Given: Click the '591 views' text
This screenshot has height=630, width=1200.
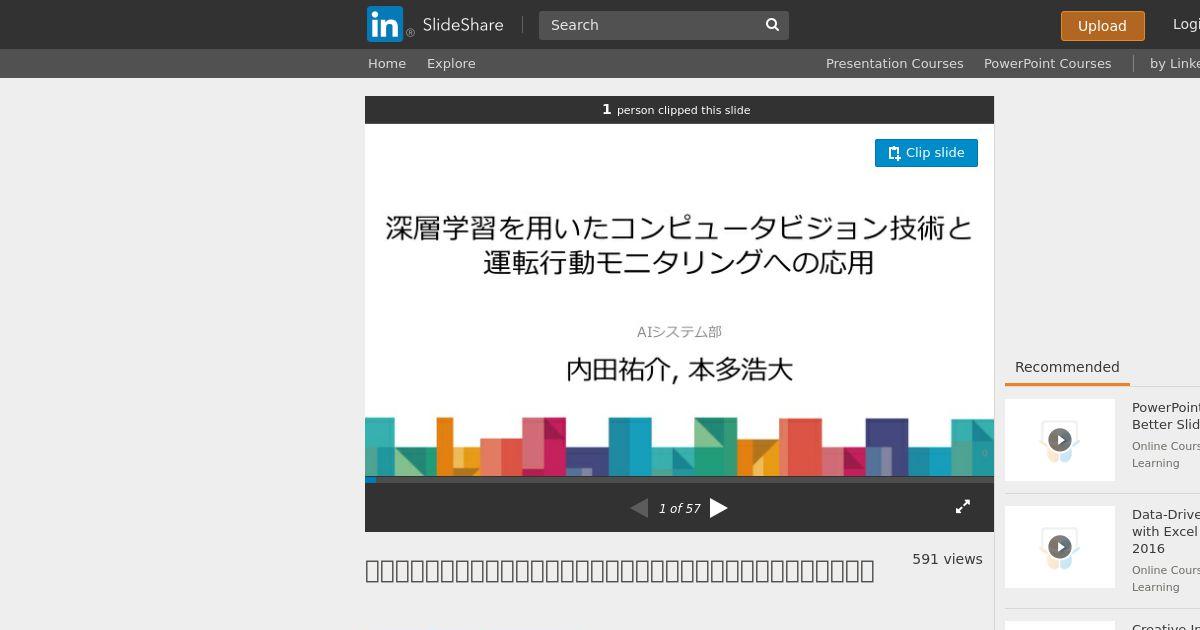Looking at the screenshot, I should [x=947, y=559].
